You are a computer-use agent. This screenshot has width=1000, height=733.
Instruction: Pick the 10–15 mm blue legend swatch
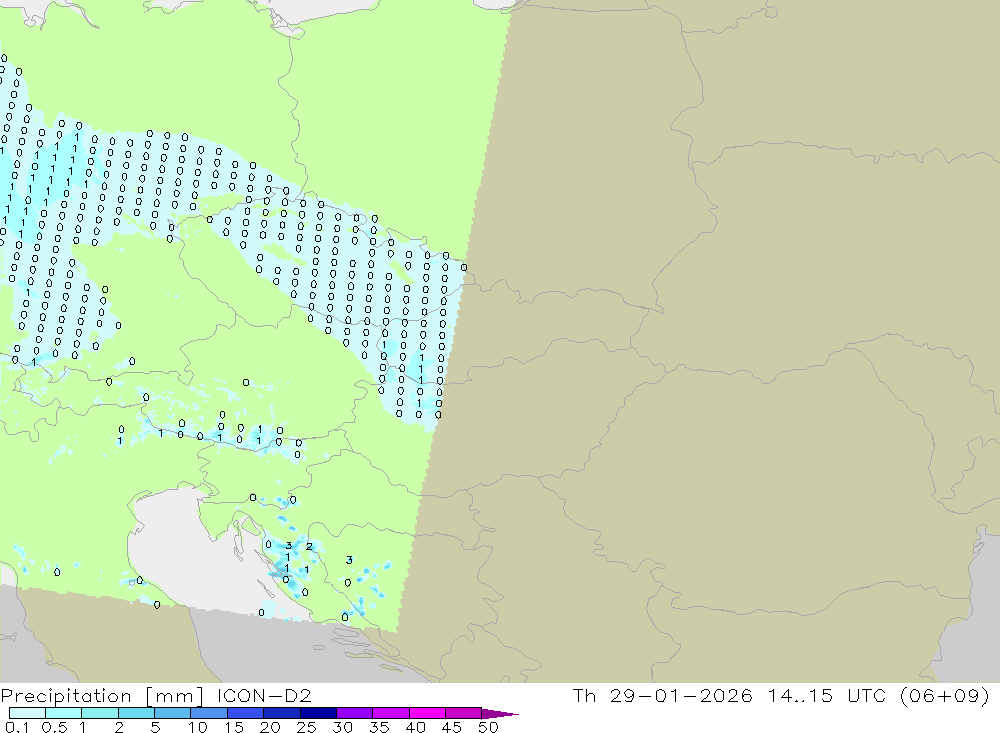(x=209, y=713)
